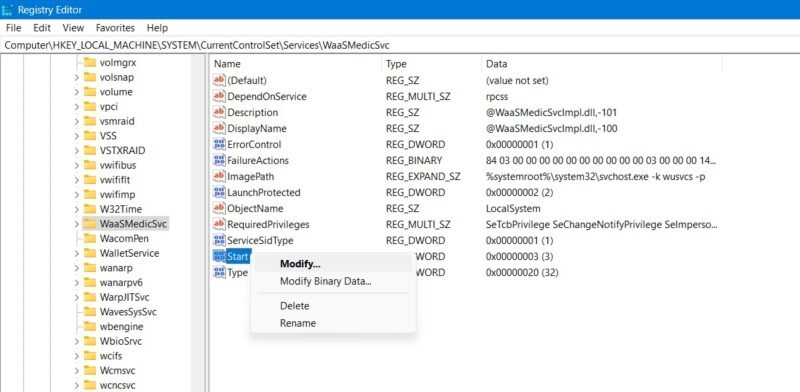Expand the vpci tree node
The image size is (800, 392).
tap(77, 107)
